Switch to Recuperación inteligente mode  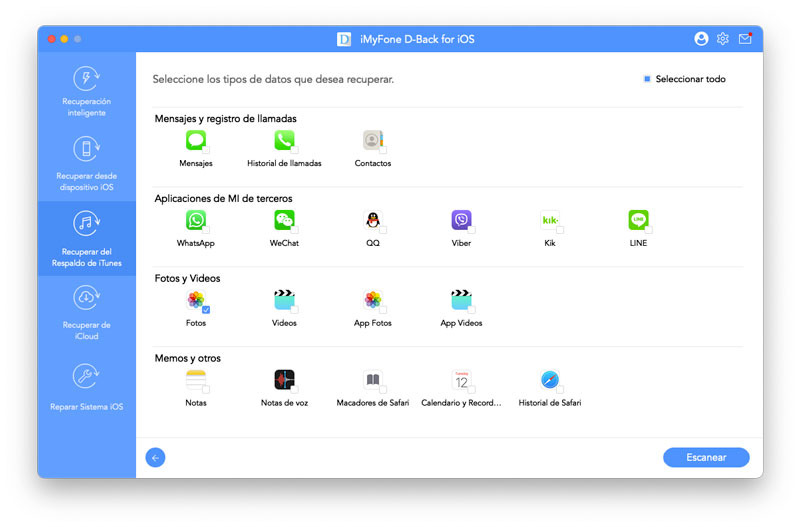(86, 92)
